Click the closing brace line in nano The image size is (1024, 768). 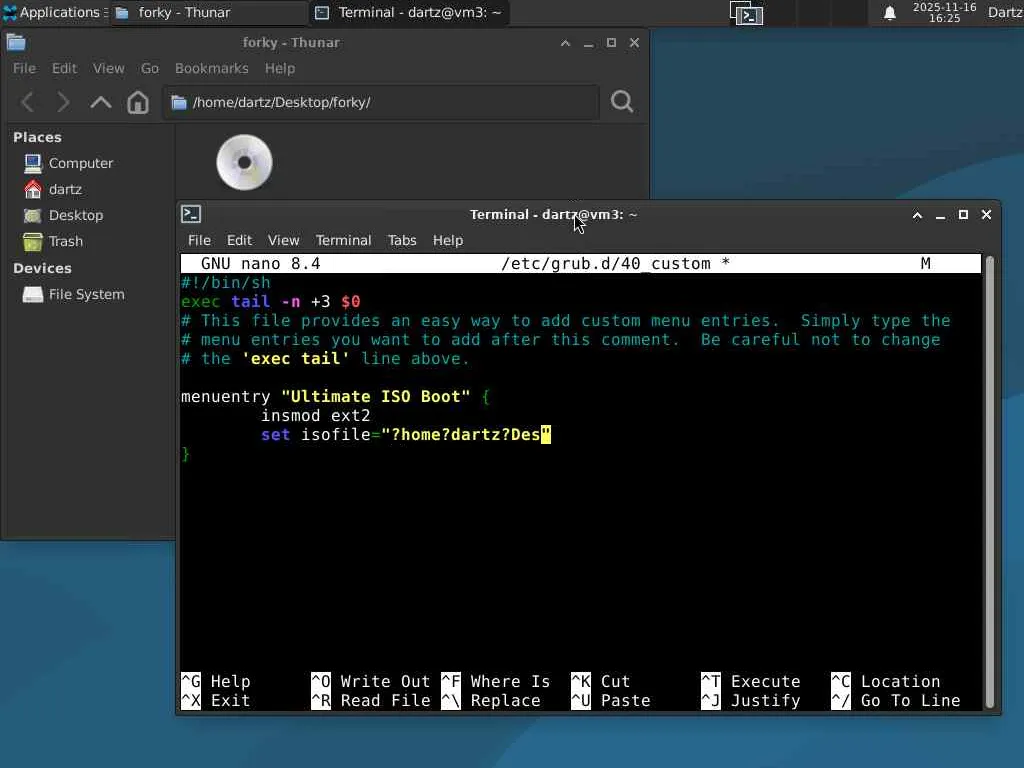[185, 453]
